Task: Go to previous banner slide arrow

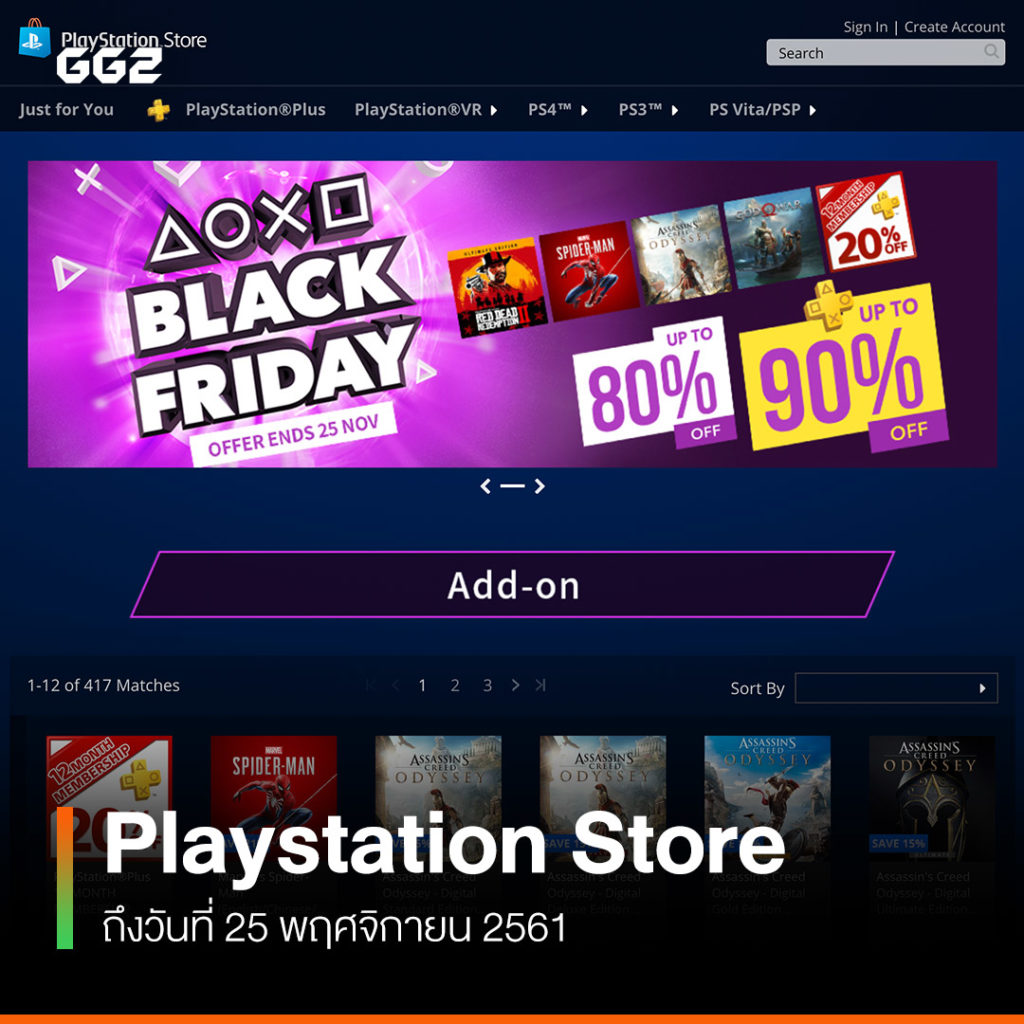Action: (485, 486)
